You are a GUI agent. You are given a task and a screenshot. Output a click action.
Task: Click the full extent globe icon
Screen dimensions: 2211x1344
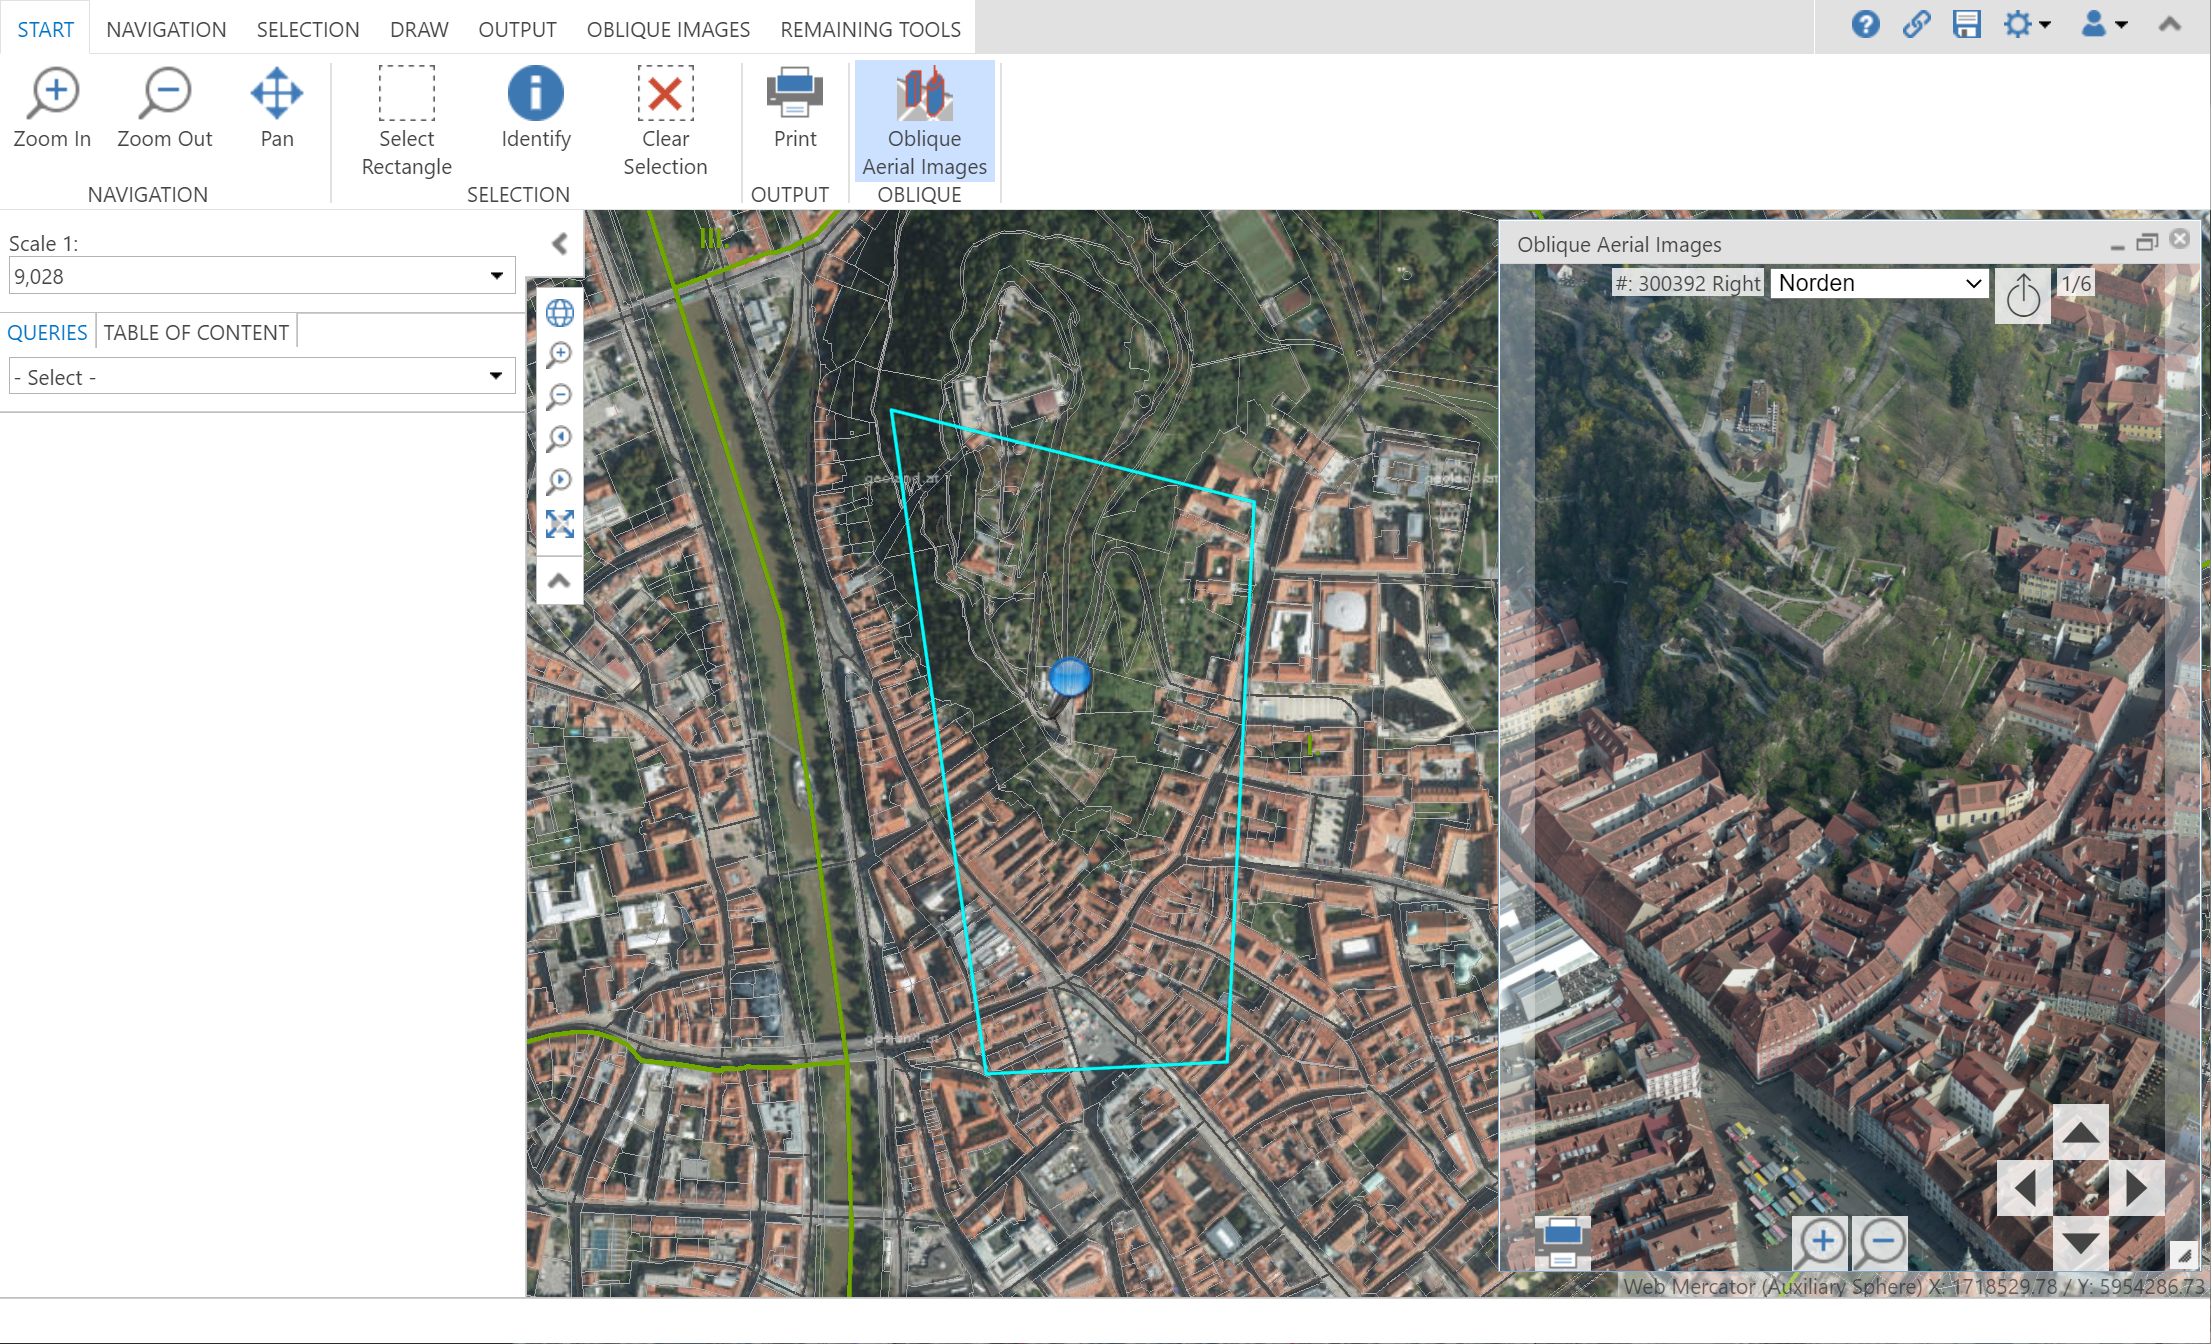559,312
